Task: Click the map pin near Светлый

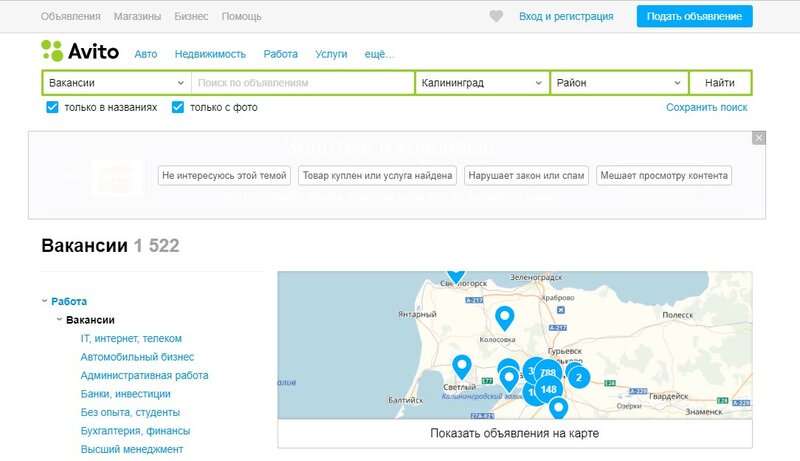Action: [462, 366]
